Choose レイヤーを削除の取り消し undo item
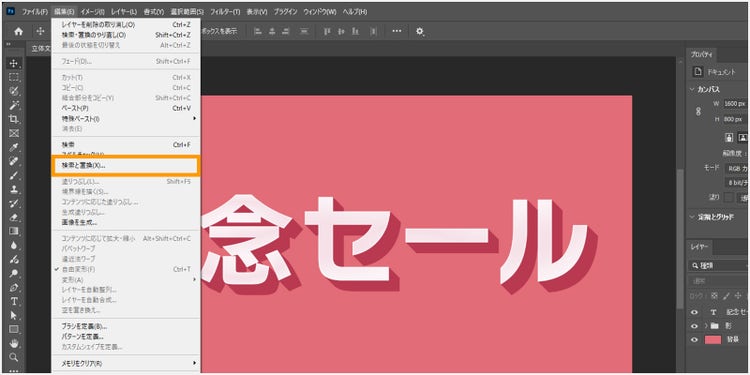750x375 pixels. [126, 24]
